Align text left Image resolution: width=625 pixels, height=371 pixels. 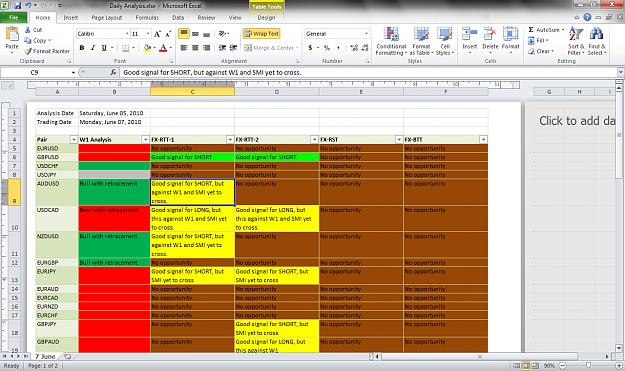(x=184, y=48)
